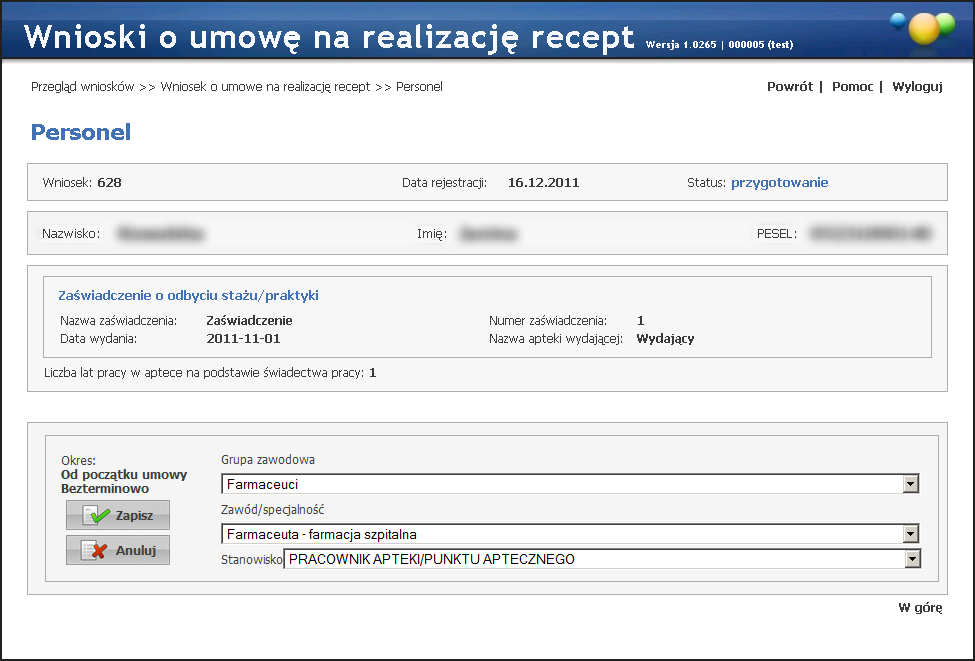
Task: Click the Wnioski o umowę header title
Action: tap(328, 37)
